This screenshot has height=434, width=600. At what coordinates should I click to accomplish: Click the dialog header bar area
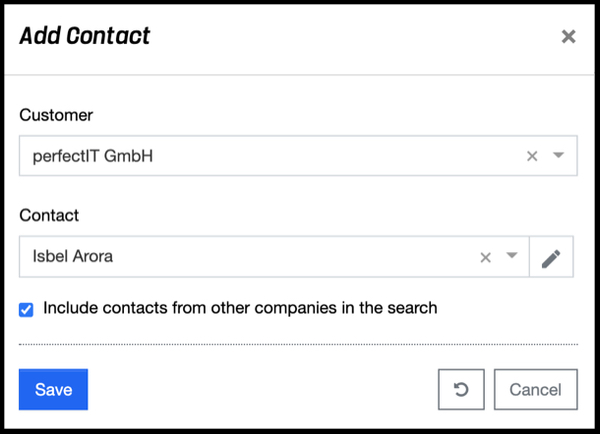pyautogui.click(x=350, y=37)
